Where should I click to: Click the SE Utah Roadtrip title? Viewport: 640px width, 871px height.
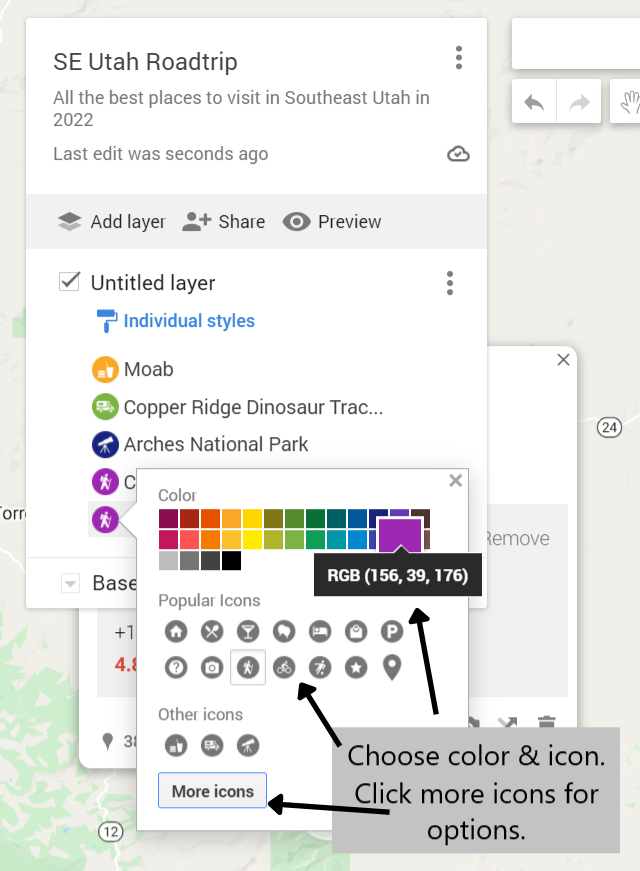tap(145, 62)
